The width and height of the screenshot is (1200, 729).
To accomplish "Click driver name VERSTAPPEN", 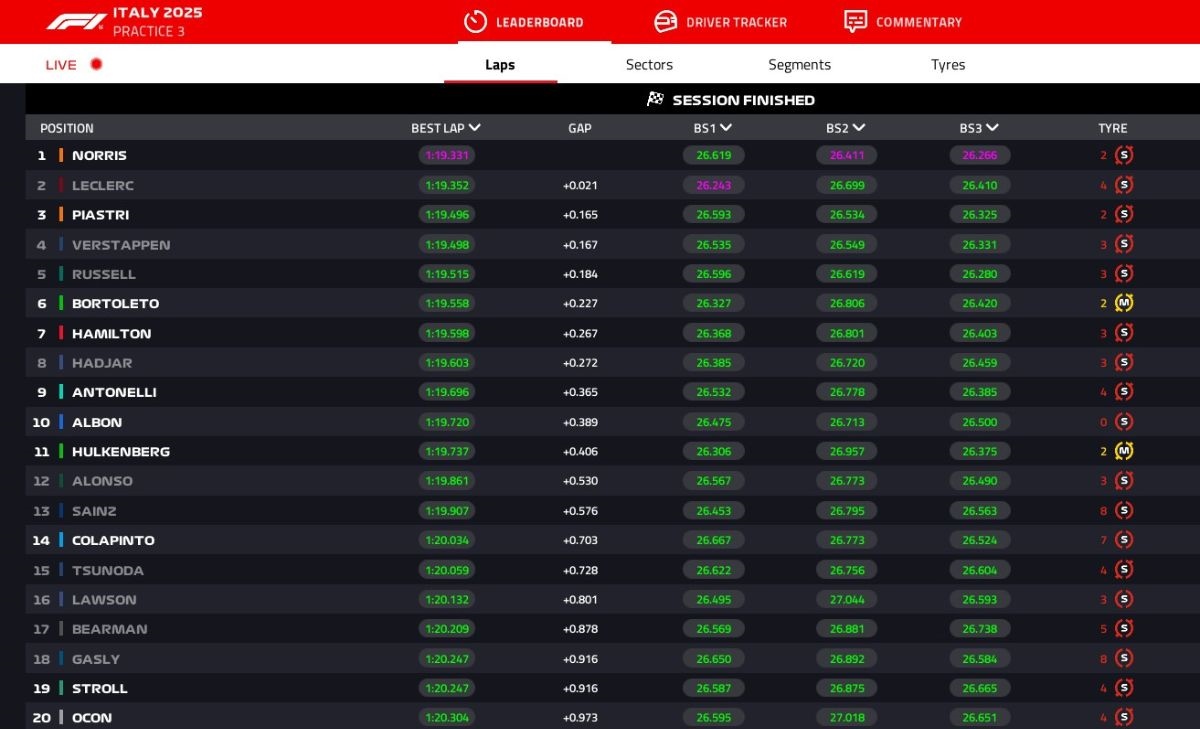I will pos(121,245).
